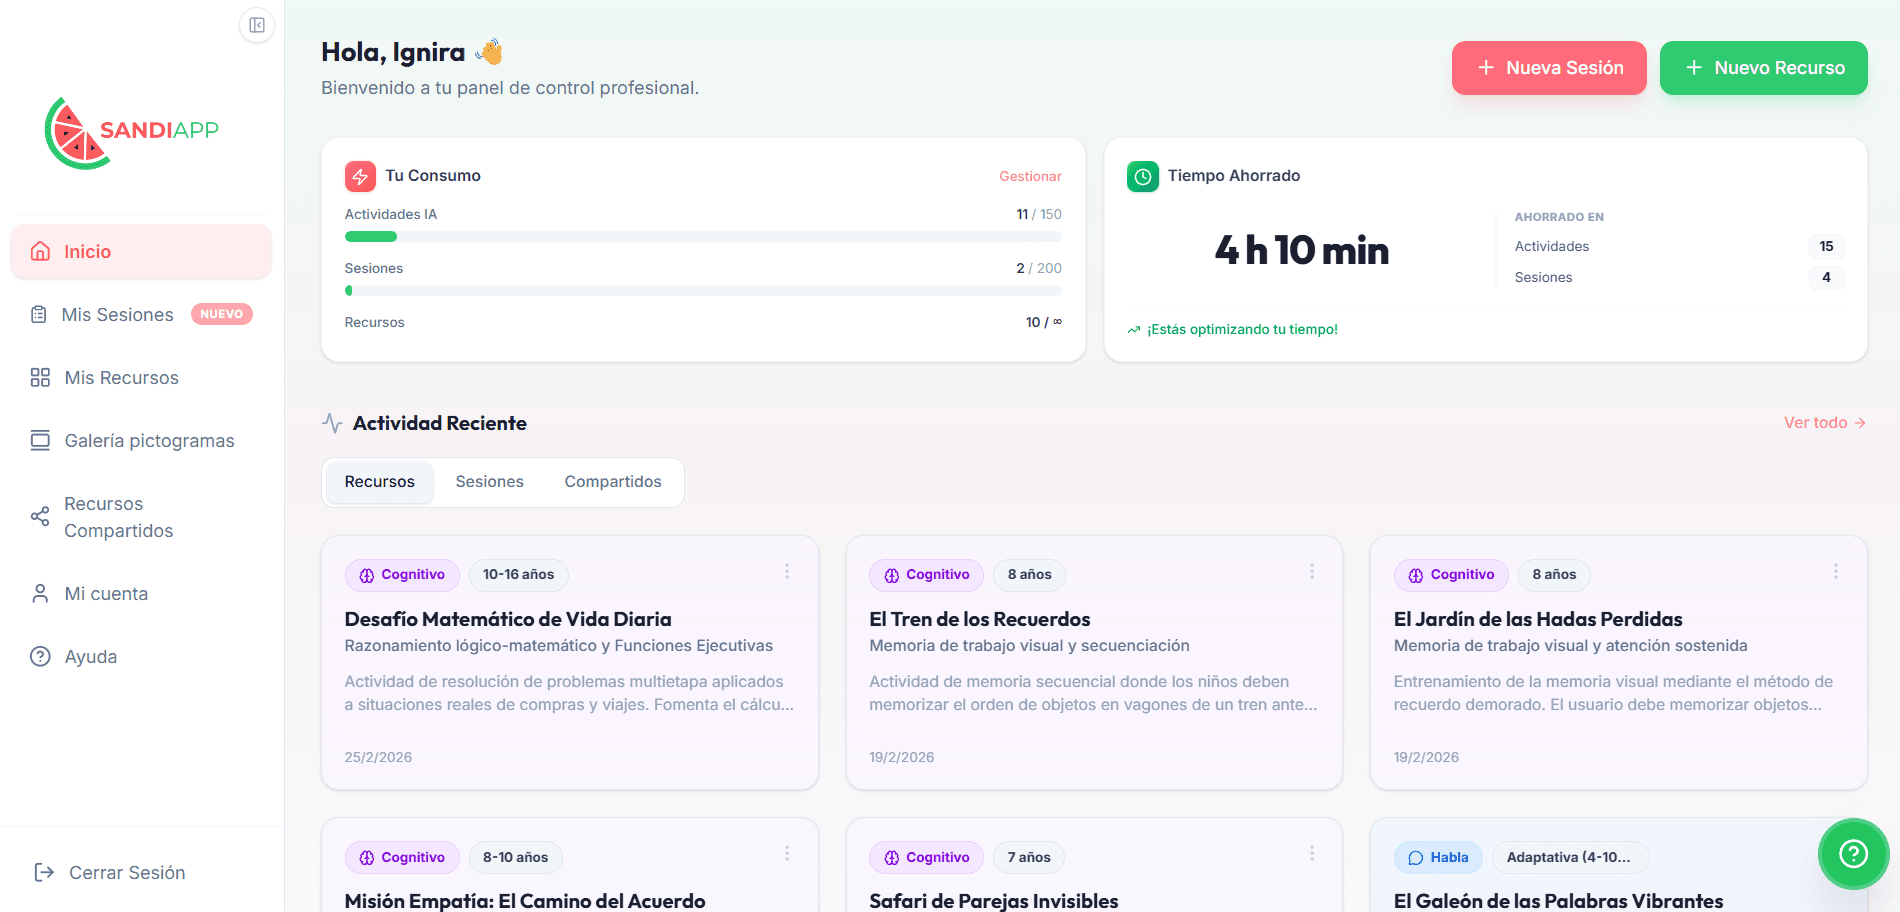This screenshot has width=1900, height=912.
Task: Expand three-dot menu on El Jardín de las Hadas Perdidas
Action: 1835,572
